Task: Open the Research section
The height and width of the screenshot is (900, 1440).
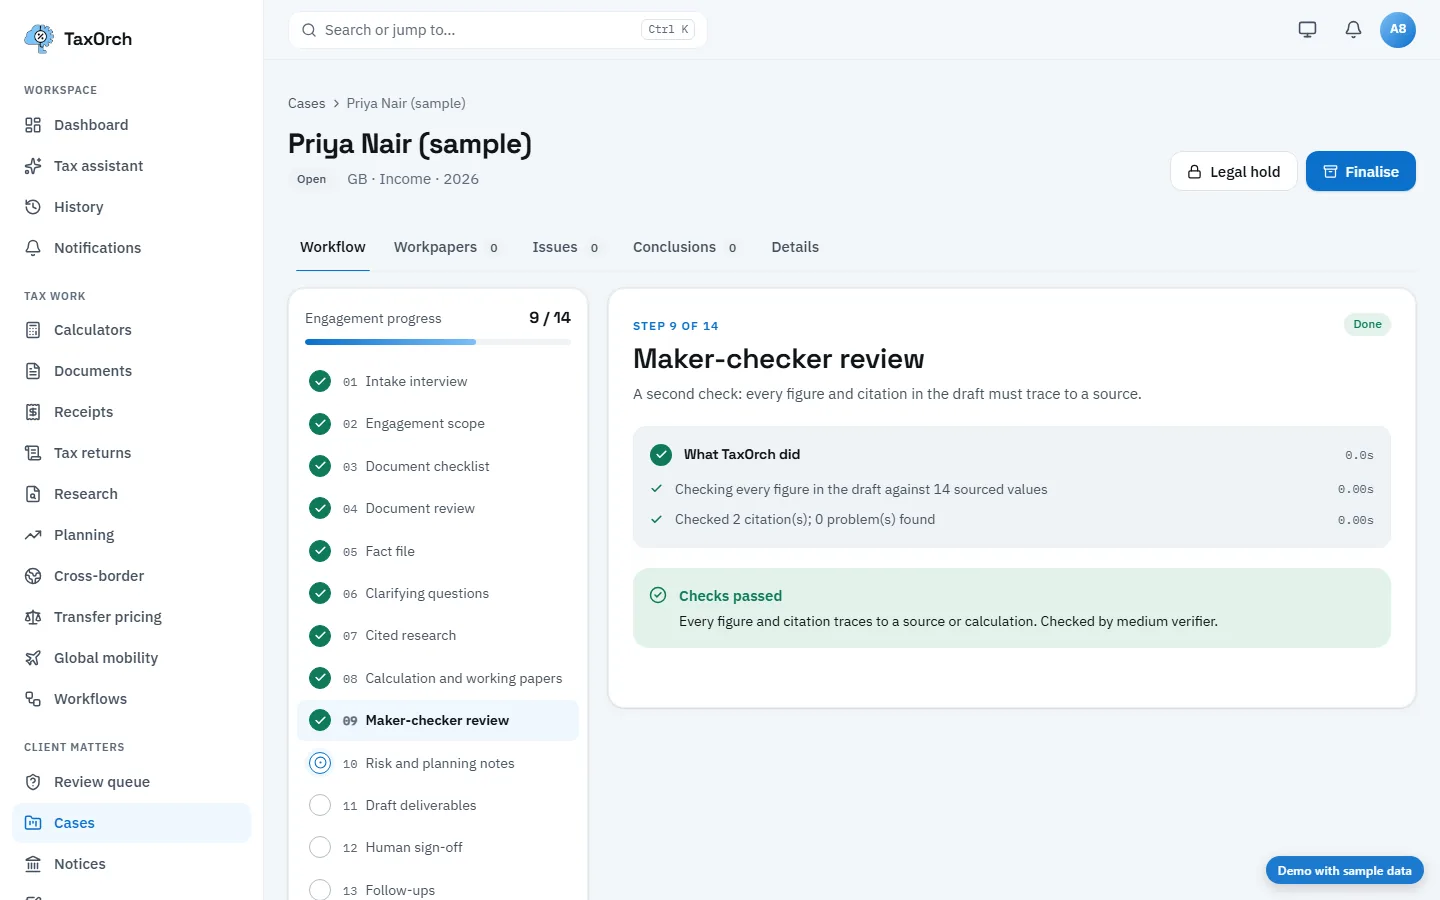Action: pyautogui.click(x=131, y=494)
